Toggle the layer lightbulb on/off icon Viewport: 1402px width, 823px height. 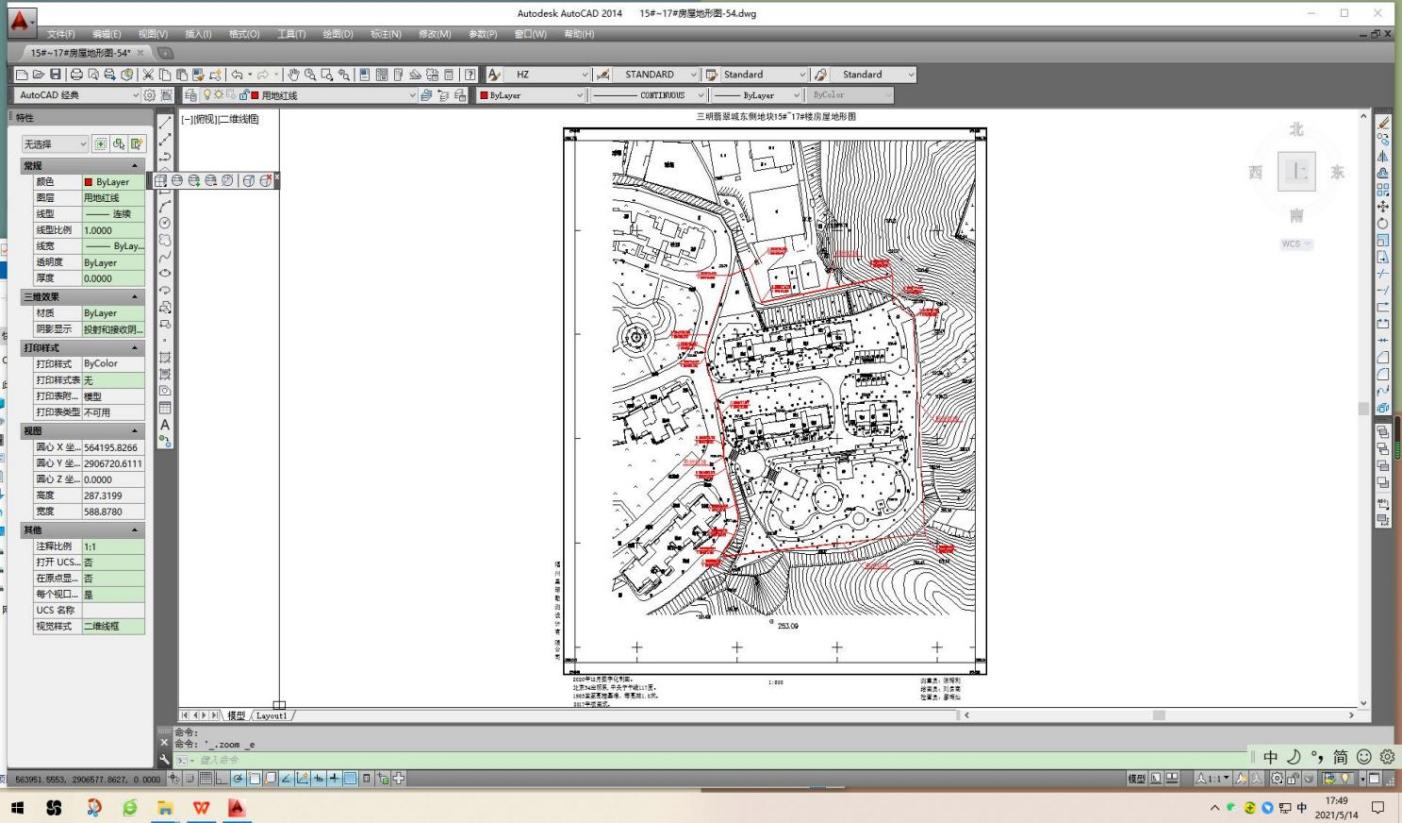tap(209, 96)
